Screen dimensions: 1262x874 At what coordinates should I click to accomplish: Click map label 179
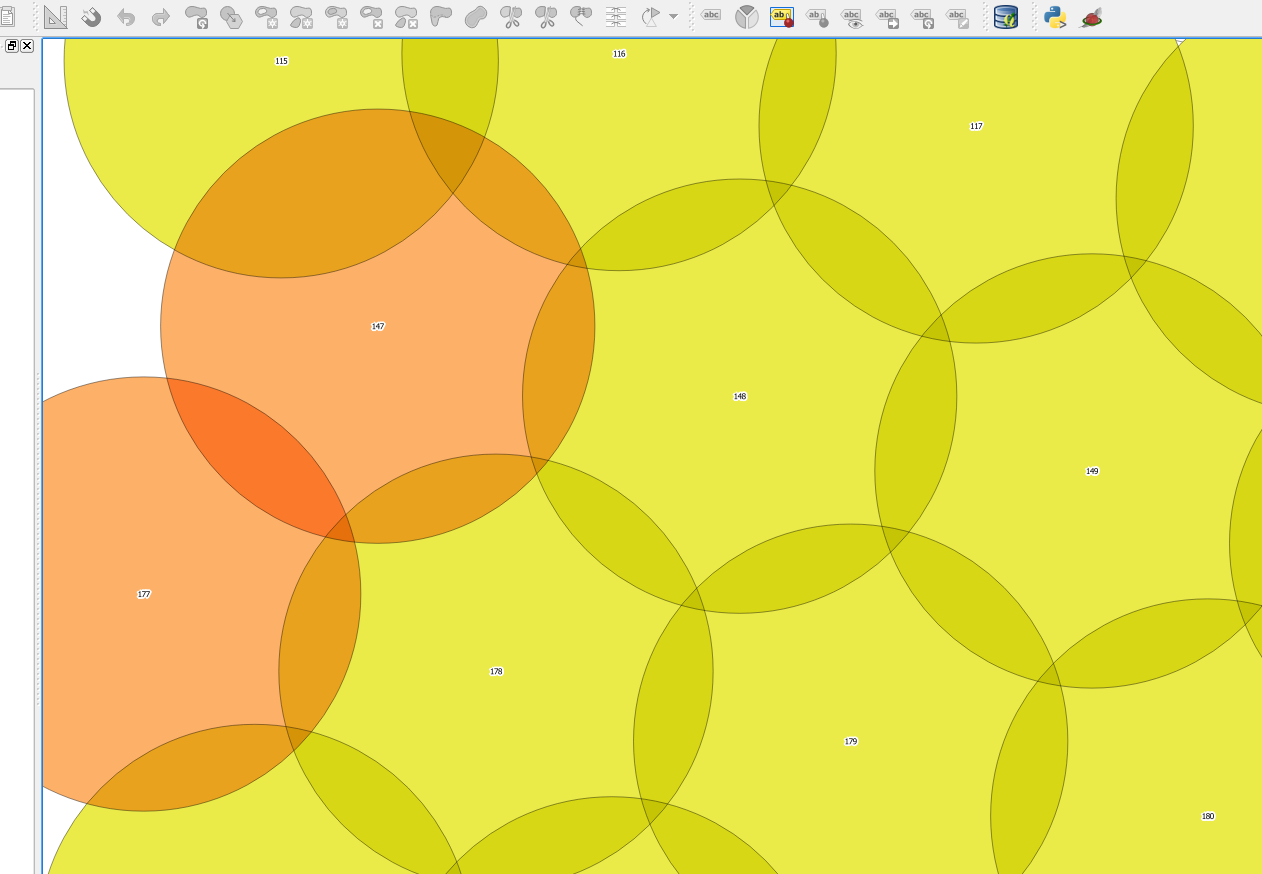coord(851,742)
